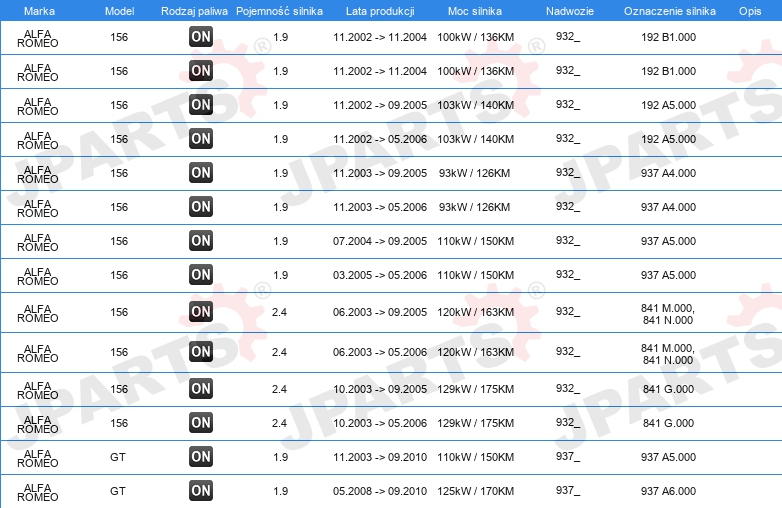Click the Pojemność silnika column header
Image resolution: width=782 pixels, height=508 pixels.
coord(279,11)
